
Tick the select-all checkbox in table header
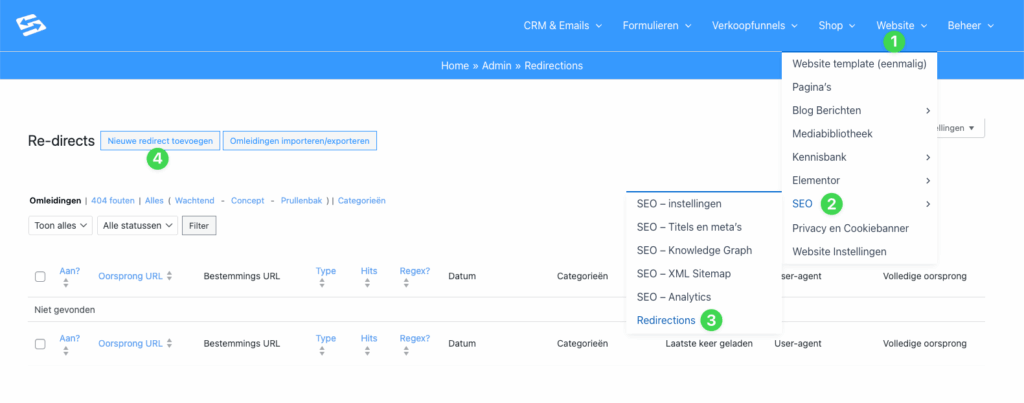click(x=40, y=276)
